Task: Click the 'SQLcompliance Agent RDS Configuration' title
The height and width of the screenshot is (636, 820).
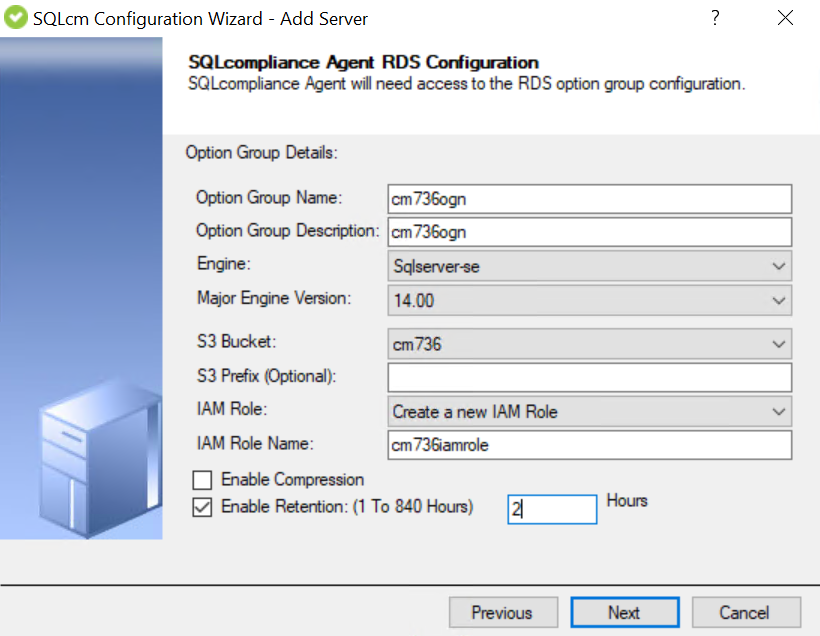Action: click(363, 62)
